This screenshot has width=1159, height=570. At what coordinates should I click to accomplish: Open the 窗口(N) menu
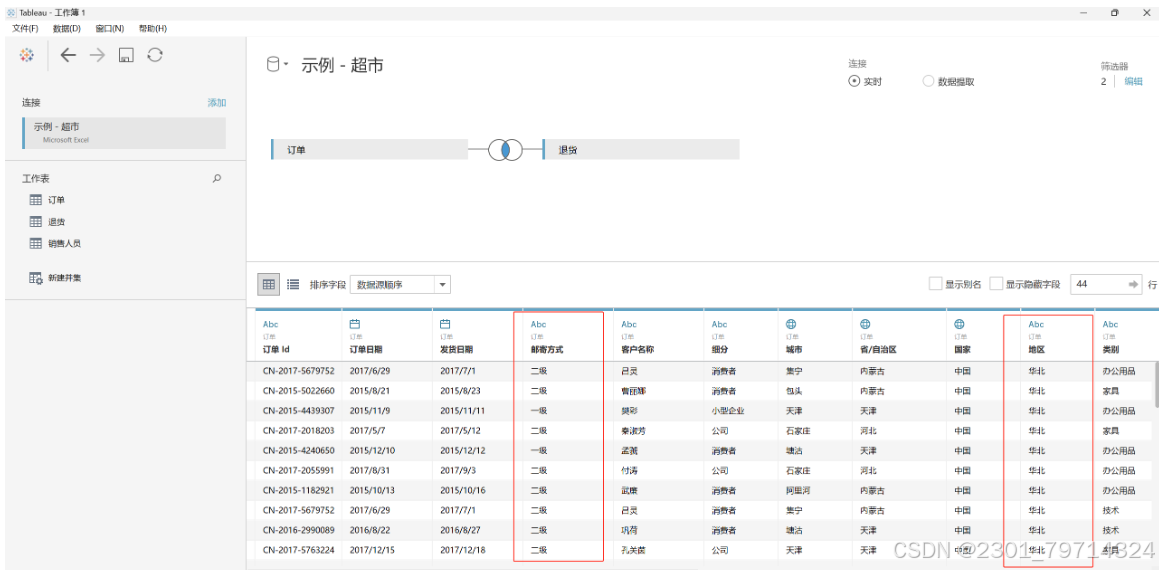(109, 28)
